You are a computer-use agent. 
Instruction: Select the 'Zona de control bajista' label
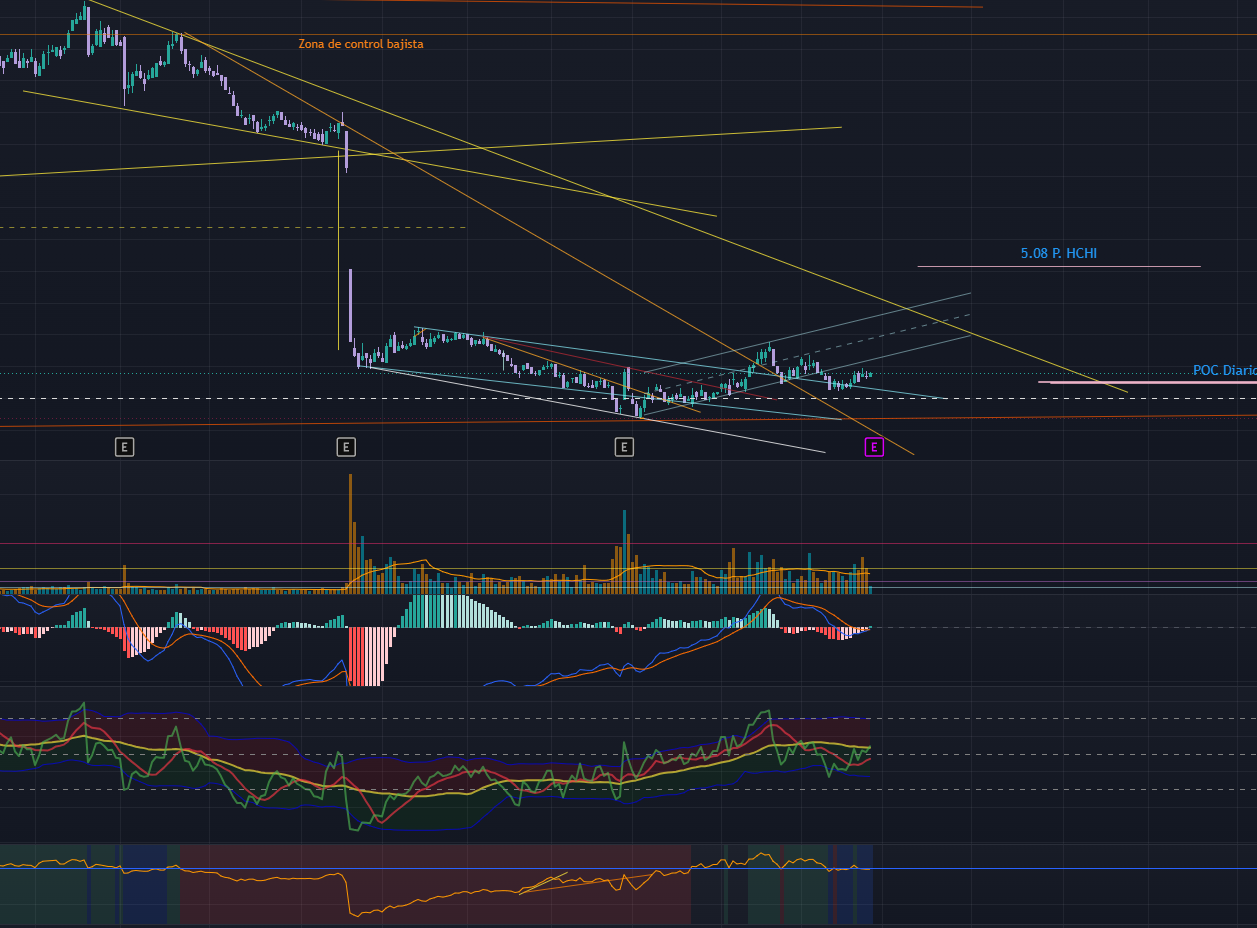tap(361, 44)
